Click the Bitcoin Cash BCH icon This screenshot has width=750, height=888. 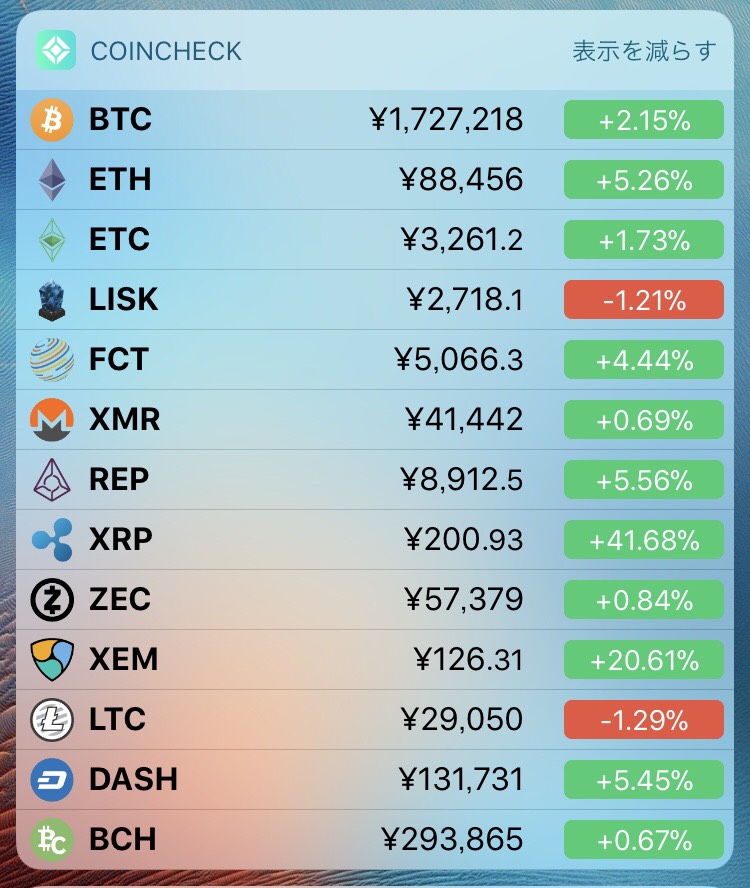point(52,840)
